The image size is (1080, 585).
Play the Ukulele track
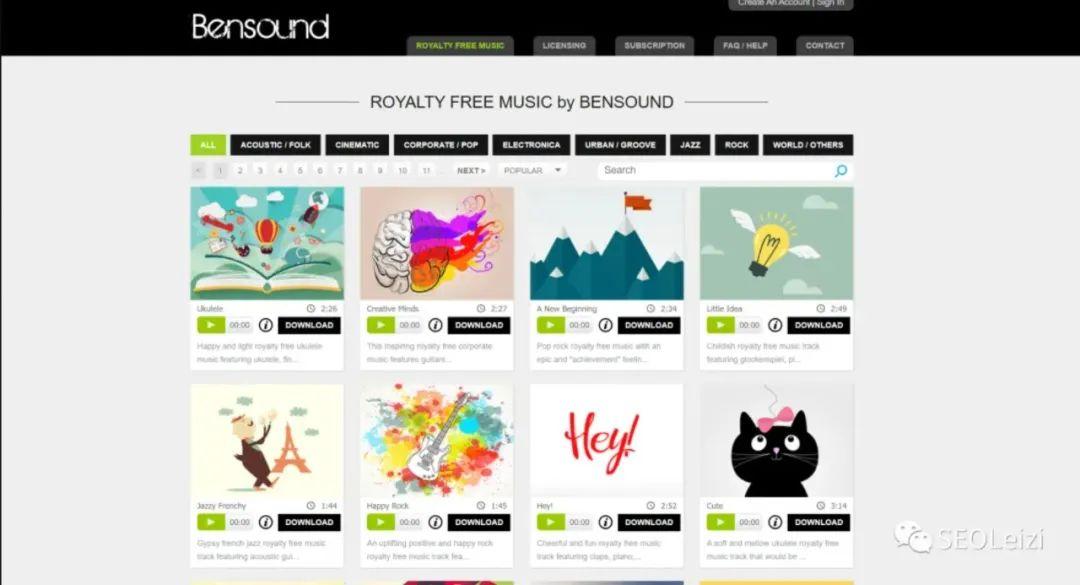[x=211, y=325]
